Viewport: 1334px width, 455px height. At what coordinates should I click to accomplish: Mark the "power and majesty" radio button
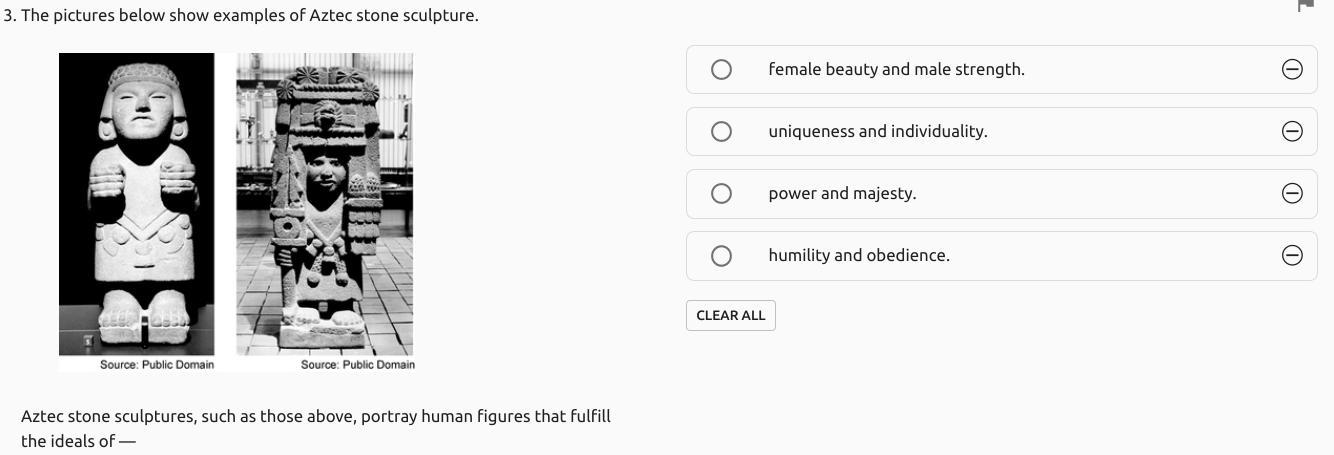(x=721, y=193)
